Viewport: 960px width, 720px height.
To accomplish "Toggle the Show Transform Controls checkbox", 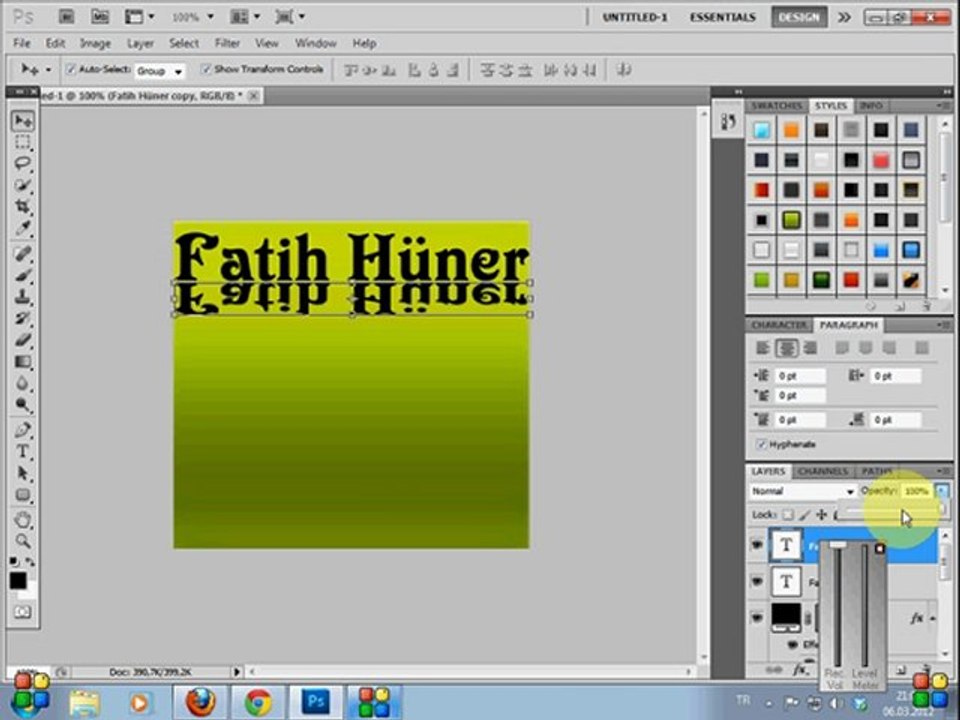I will (x=206, y=69).
